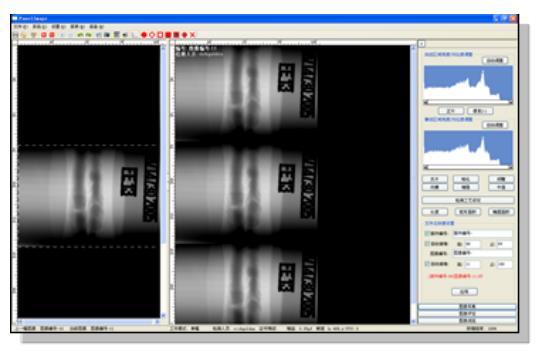Choose the hollow red square toolbar tool
Screen dimensions: 544x361
pyautogui.click(x=160, y=35)
